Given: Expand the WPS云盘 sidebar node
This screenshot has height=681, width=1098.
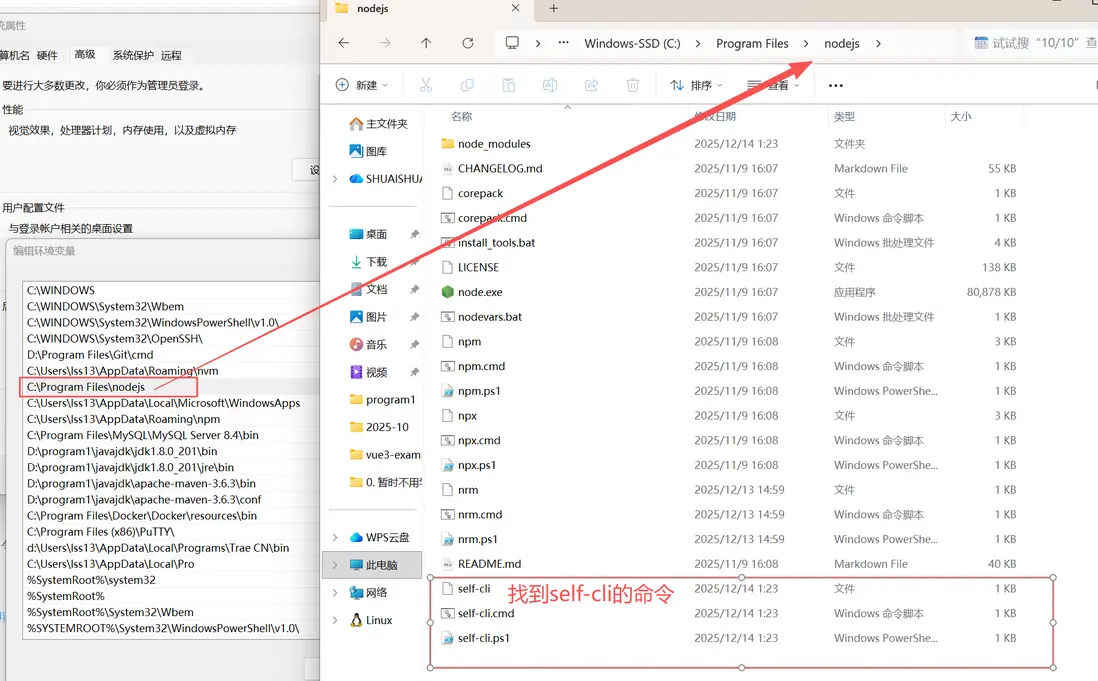Looking at the screenshot, I should point(335,538).
